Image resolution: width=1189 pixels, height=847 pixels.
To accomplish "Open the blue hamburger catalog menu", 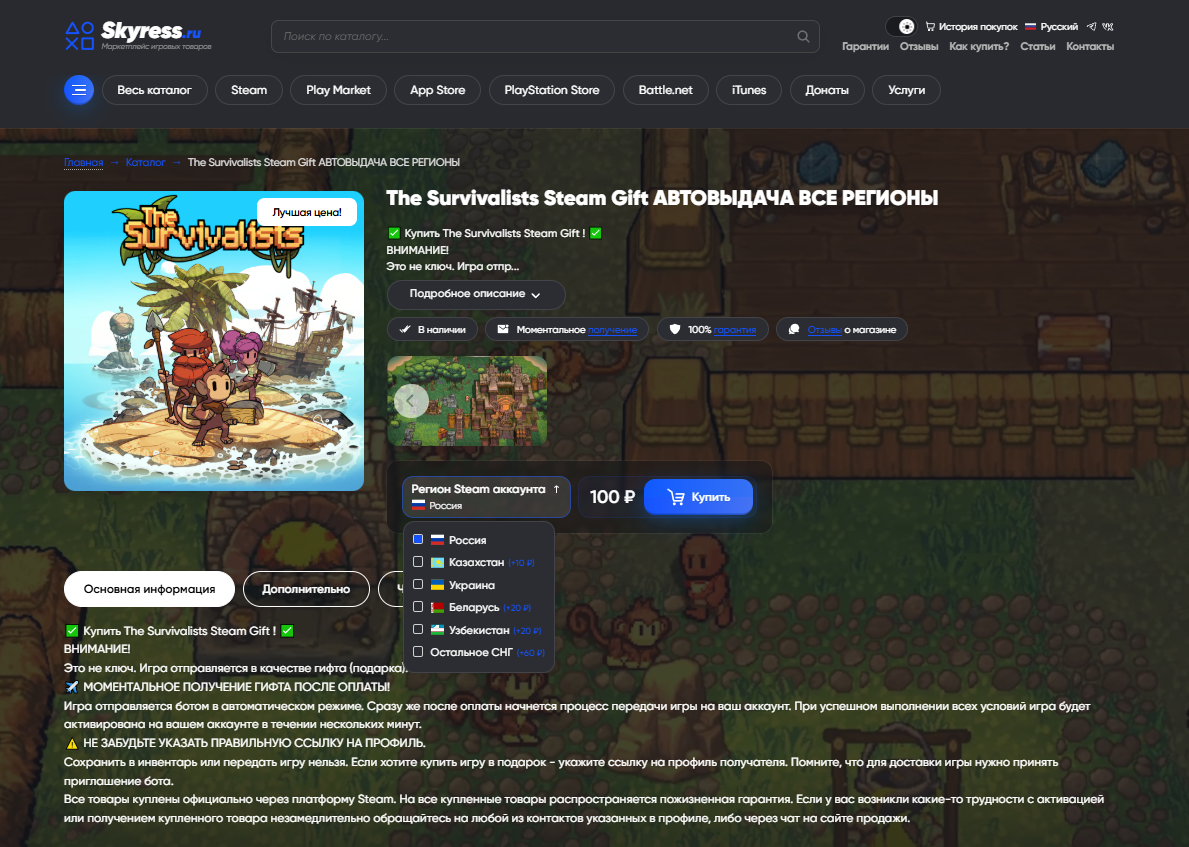I will [x=79, y=90].
